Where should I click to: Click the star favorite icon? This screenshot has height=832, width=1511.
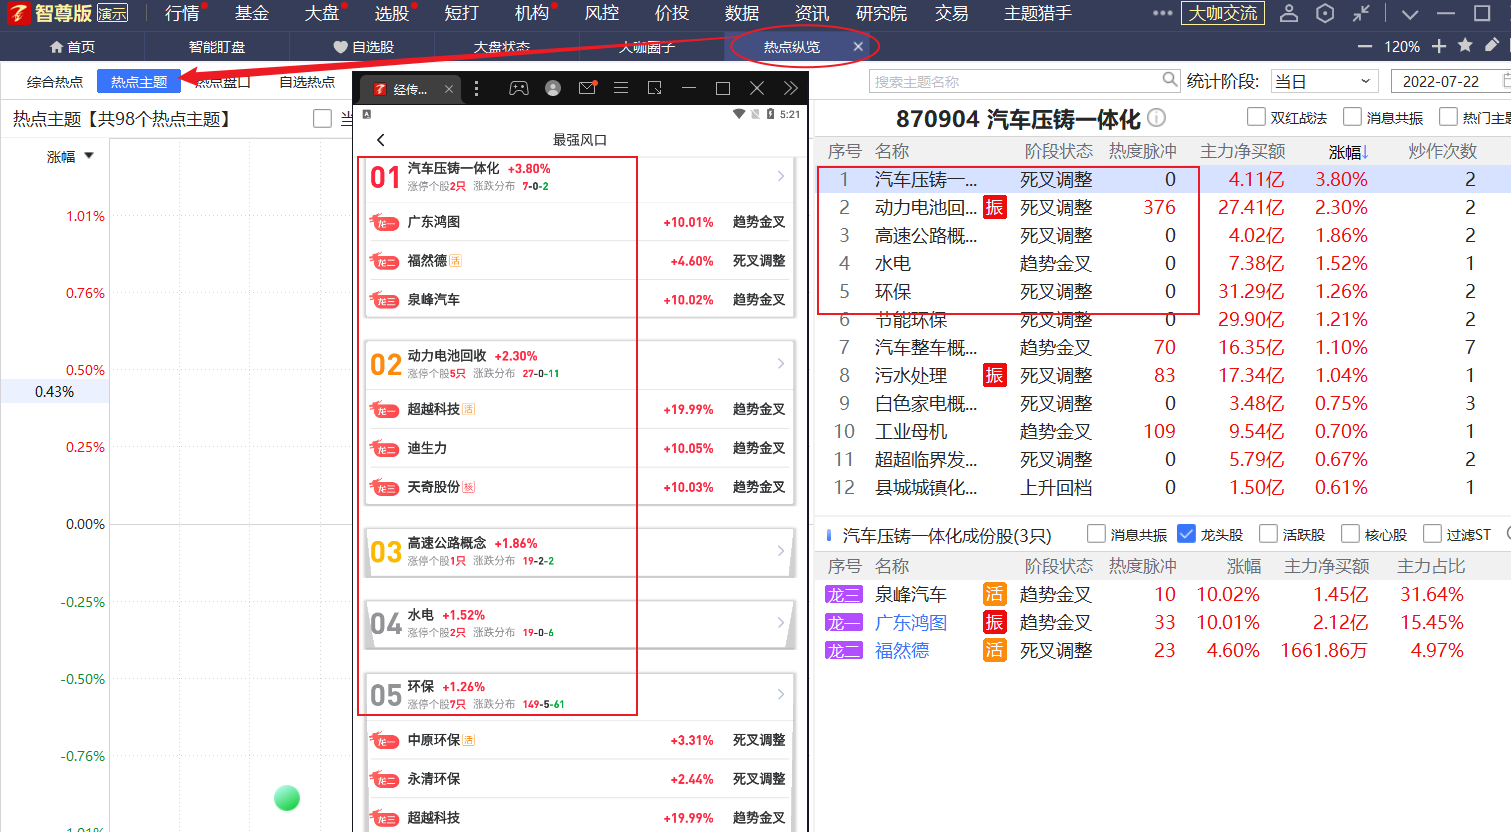(1466, 45)
